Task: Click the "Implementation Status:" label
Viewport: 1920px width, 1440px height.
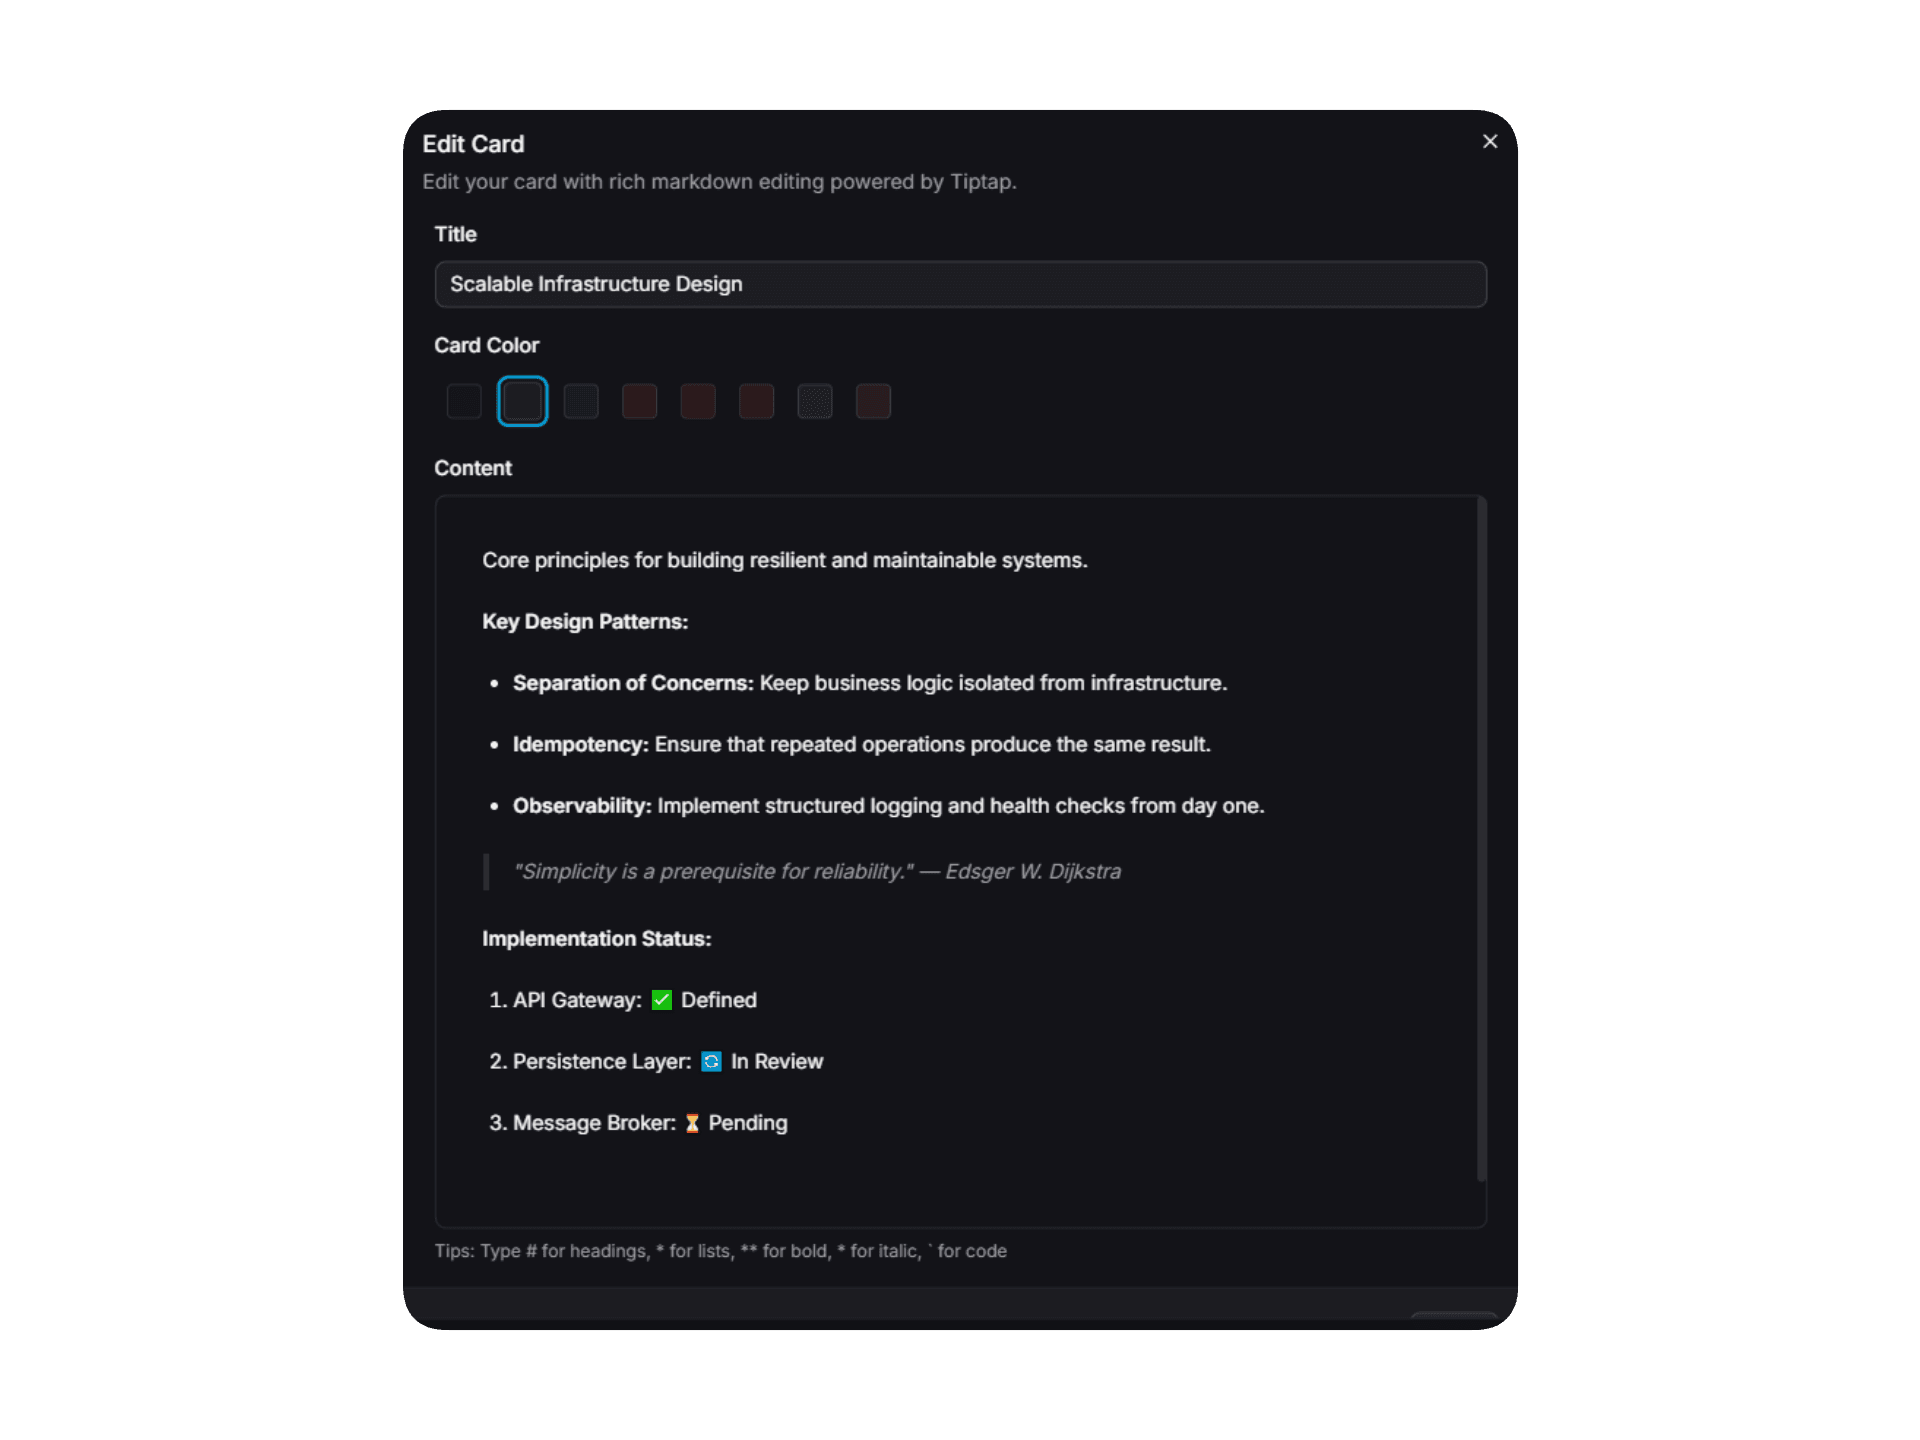Action: pyautogui.click(x=597, y=938)
